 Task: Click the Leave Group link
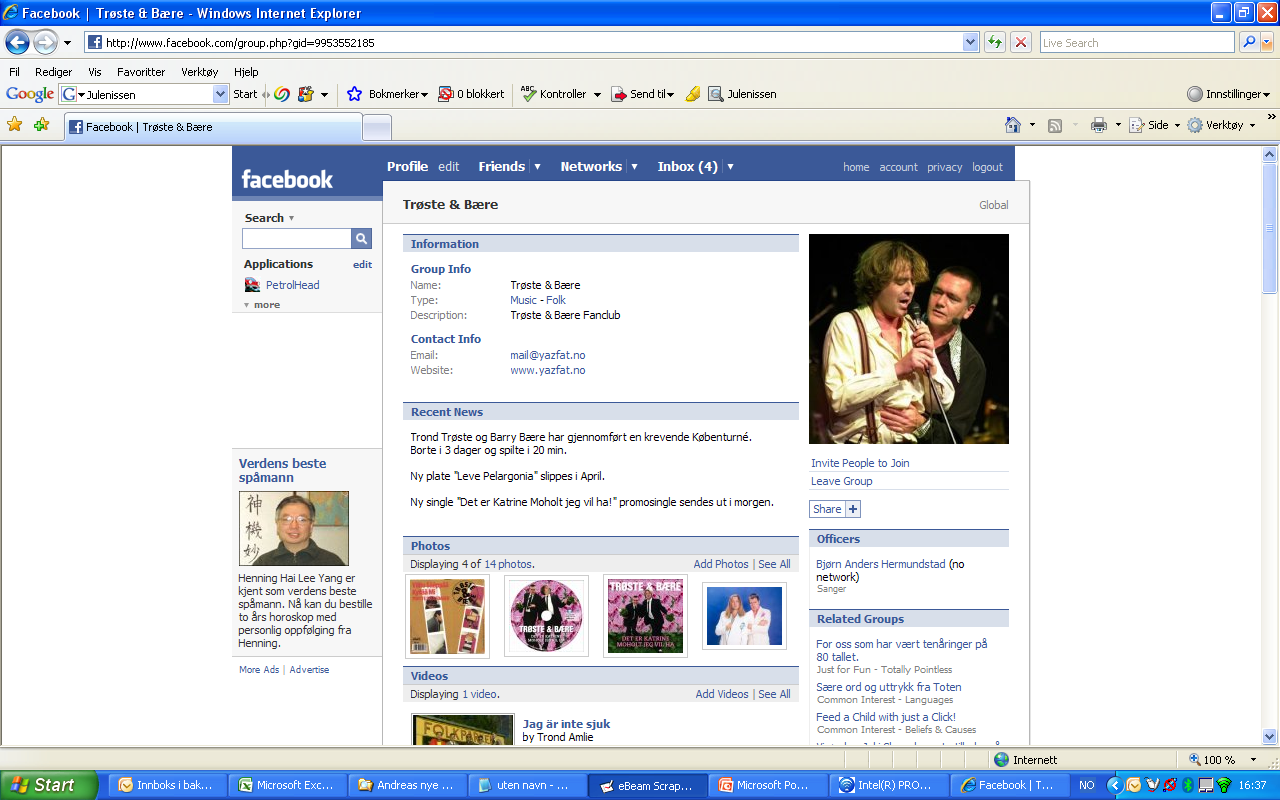click(841, 481)
